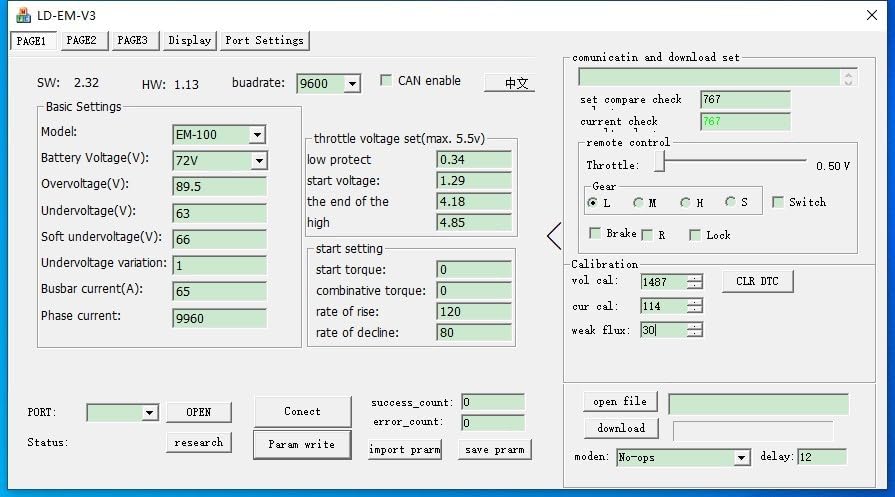This screenshot has height=497, width=895.
Task: Click the start voltage field showing 1.29
Action: 474,181
